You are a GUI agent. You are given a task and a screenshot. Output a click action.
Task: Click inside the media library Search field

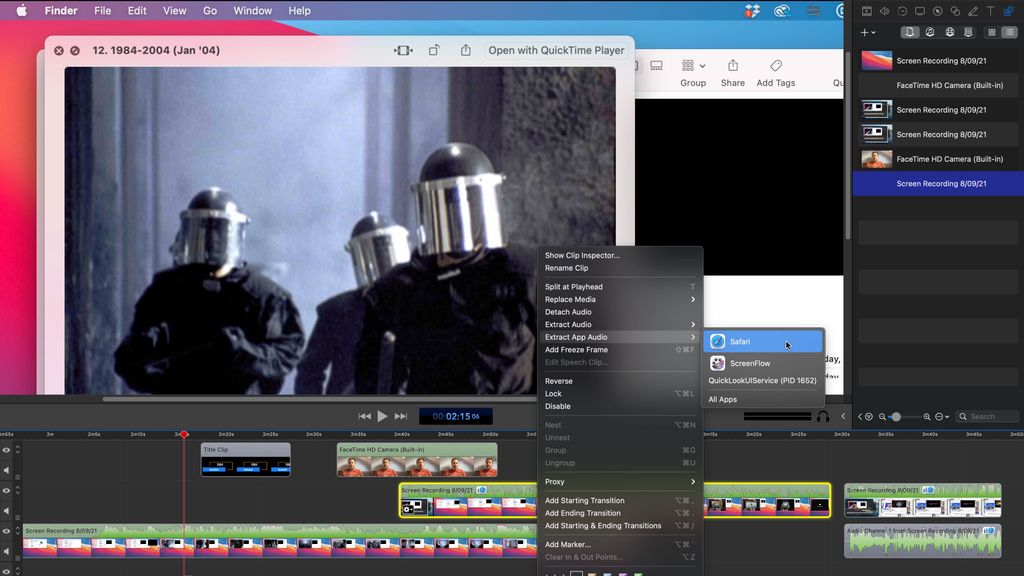pyautogui.click(x=987, y=416)
